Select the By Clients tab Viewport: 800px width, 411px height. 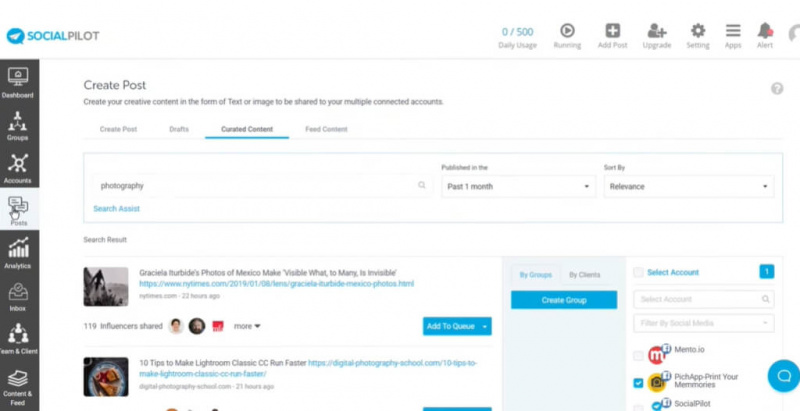[585, 274]
